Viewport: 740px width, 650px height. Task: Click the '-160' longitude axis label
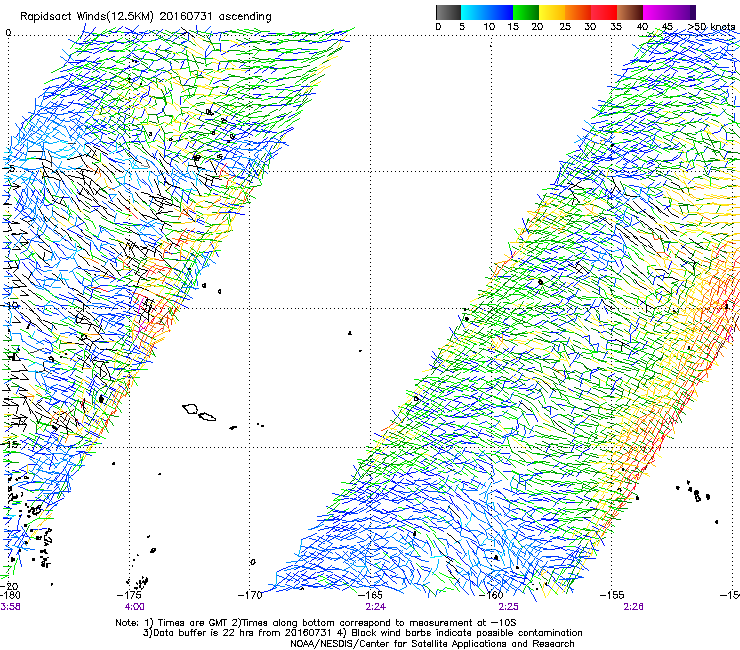(492, 595)
